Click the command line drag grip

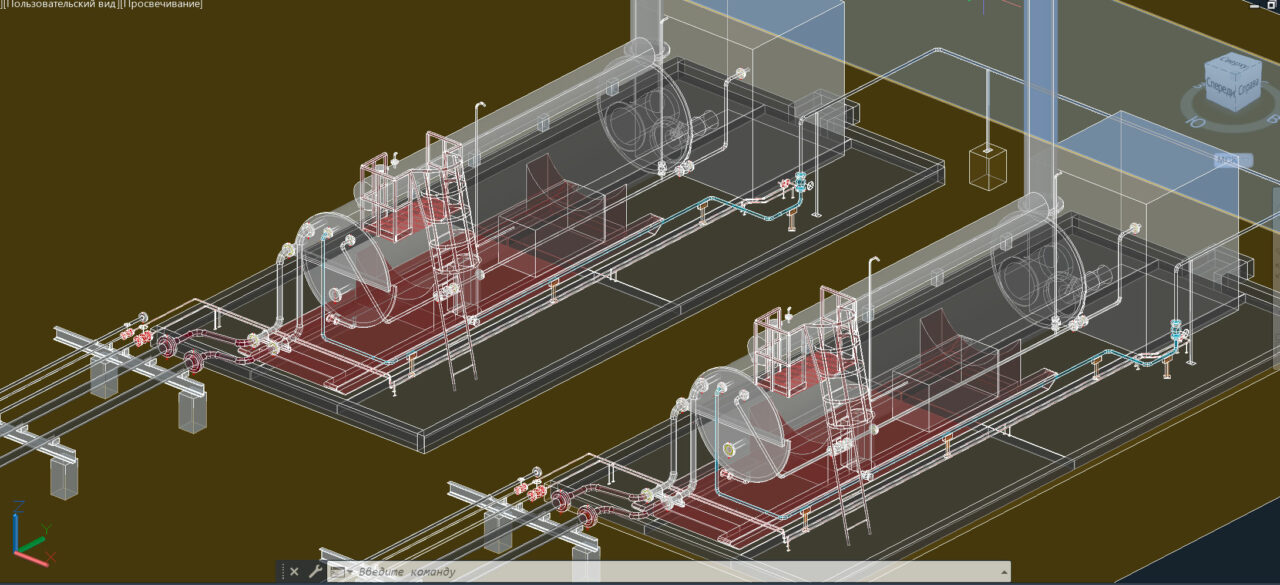pyautogui.click(x=281, y=572)
